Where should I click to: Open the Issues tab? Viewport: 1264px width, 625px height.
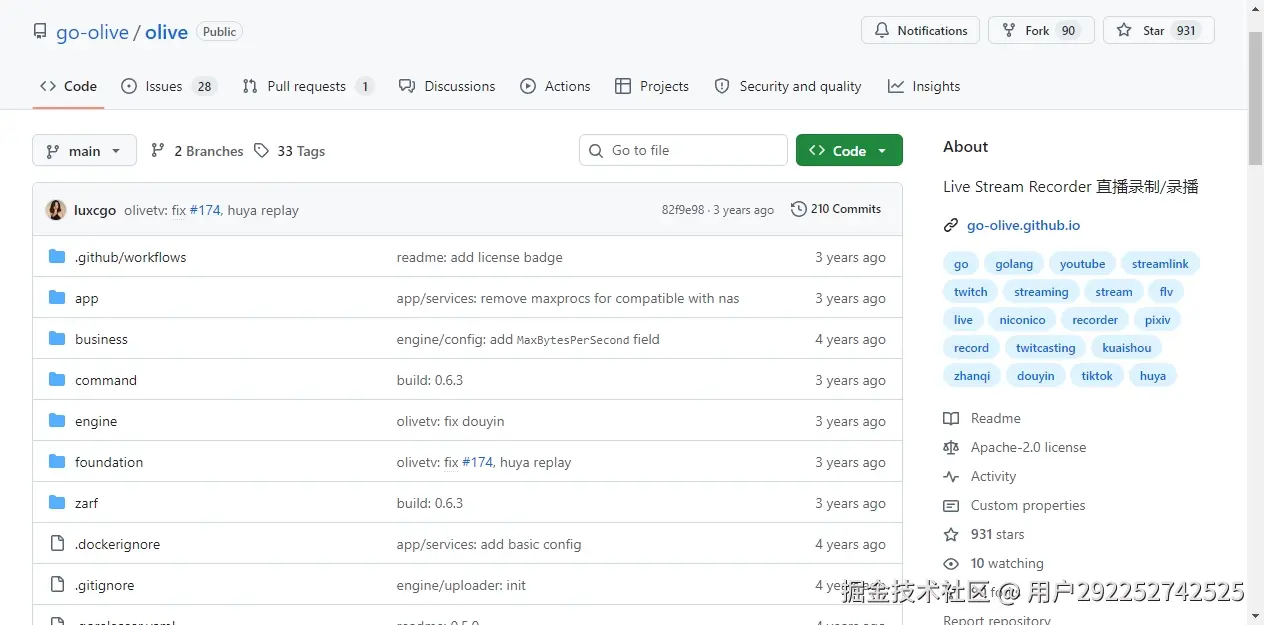tap(168, 86)
